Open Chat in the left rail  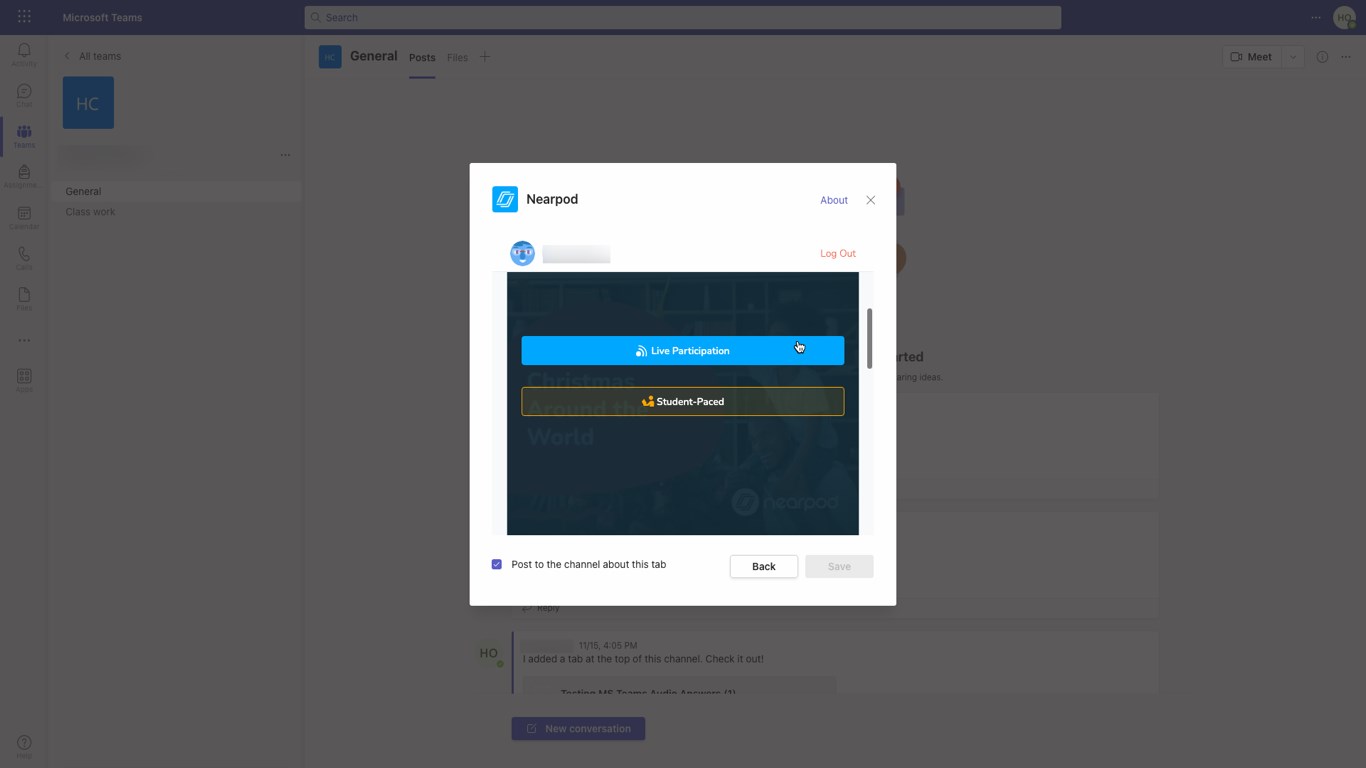point(24,95)
